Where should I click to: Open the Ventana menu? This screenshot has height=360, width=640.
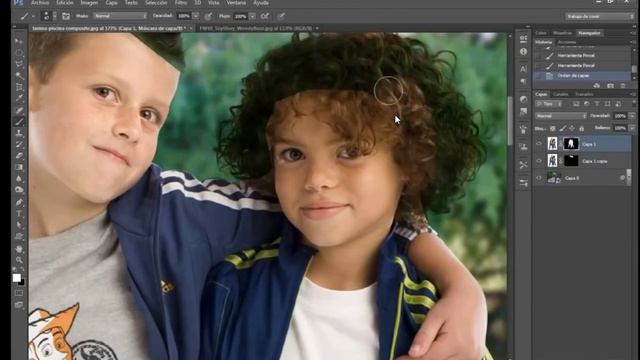236,3
